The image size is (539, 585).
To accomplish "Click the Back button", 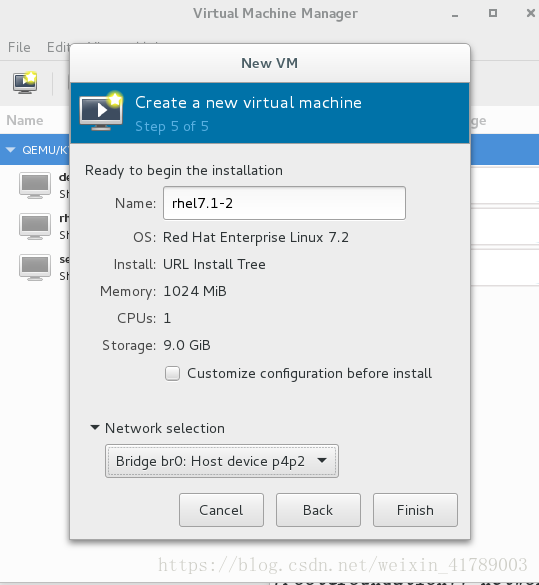I will tap(318, 510).
